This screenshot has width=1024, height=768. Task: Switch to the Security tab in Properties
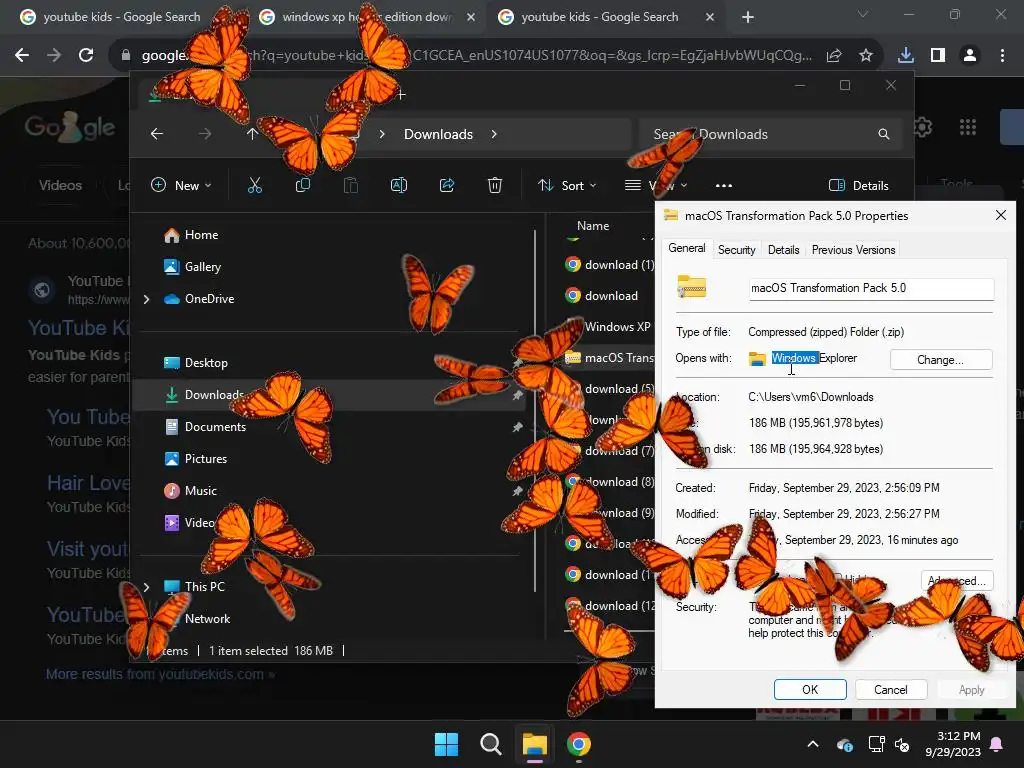[x=737, y=250]
